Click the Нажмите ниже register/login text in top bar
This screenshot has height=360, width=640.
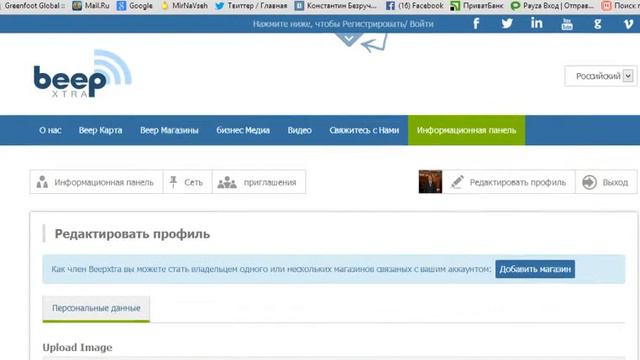(343, 24)
